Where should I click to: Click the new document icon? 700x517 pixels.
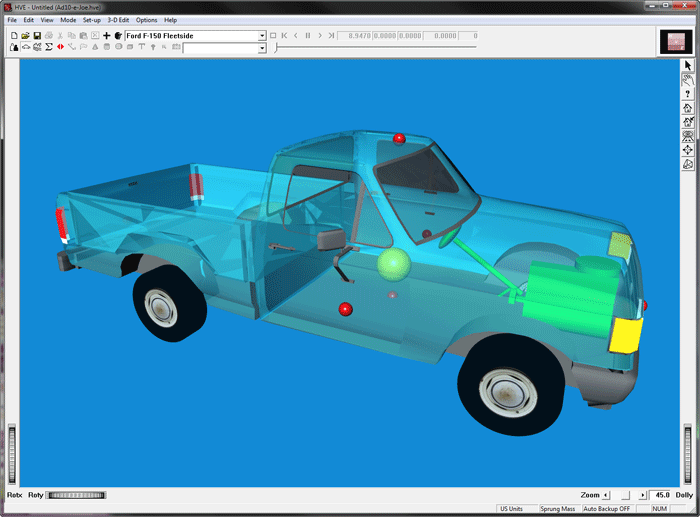click(x=13, y=36)
